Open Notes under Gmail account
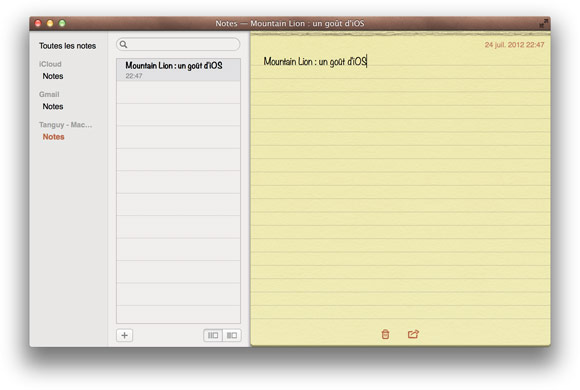 [53, 107]
